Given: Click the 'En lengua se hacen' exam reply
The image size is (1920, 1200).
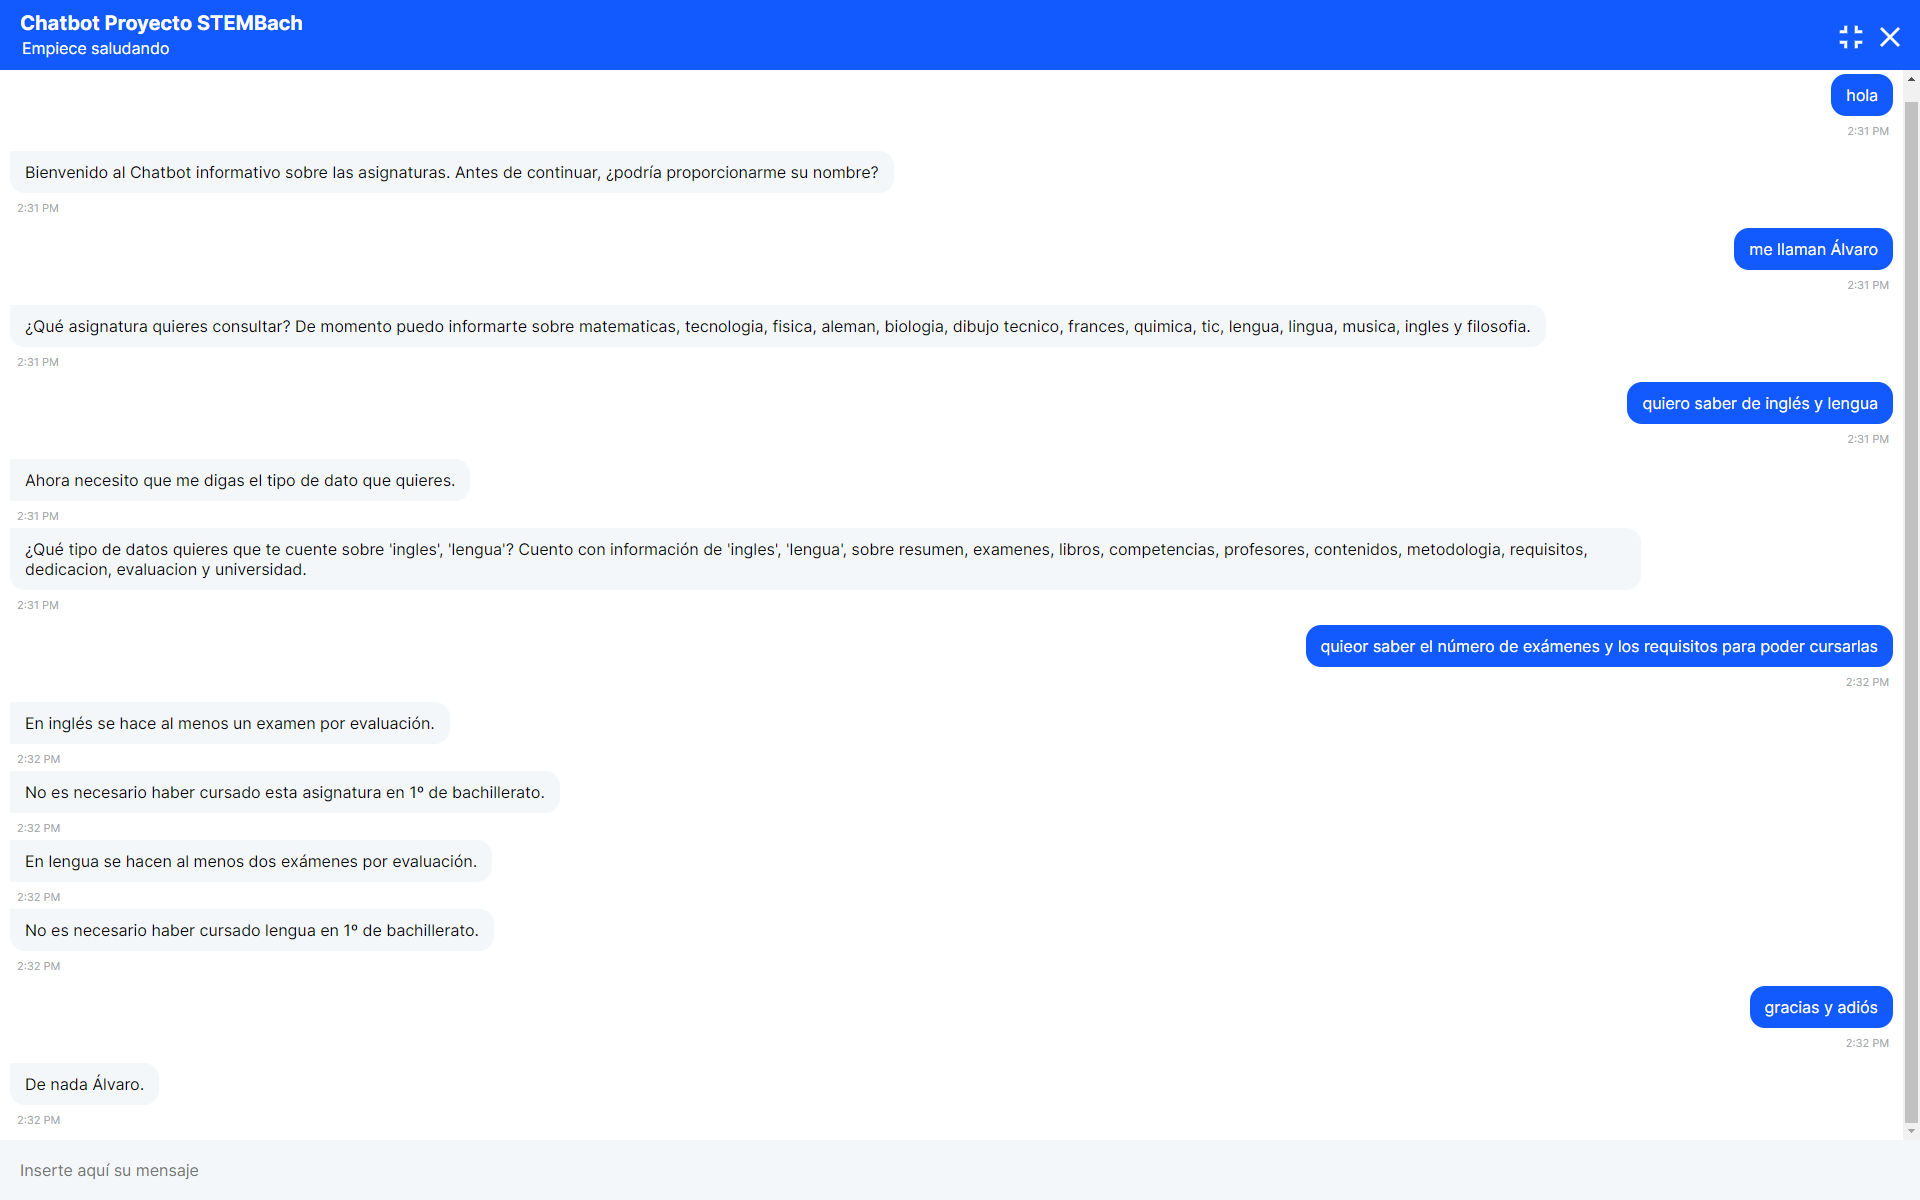Looking at the screenshot, I should 250,861.
